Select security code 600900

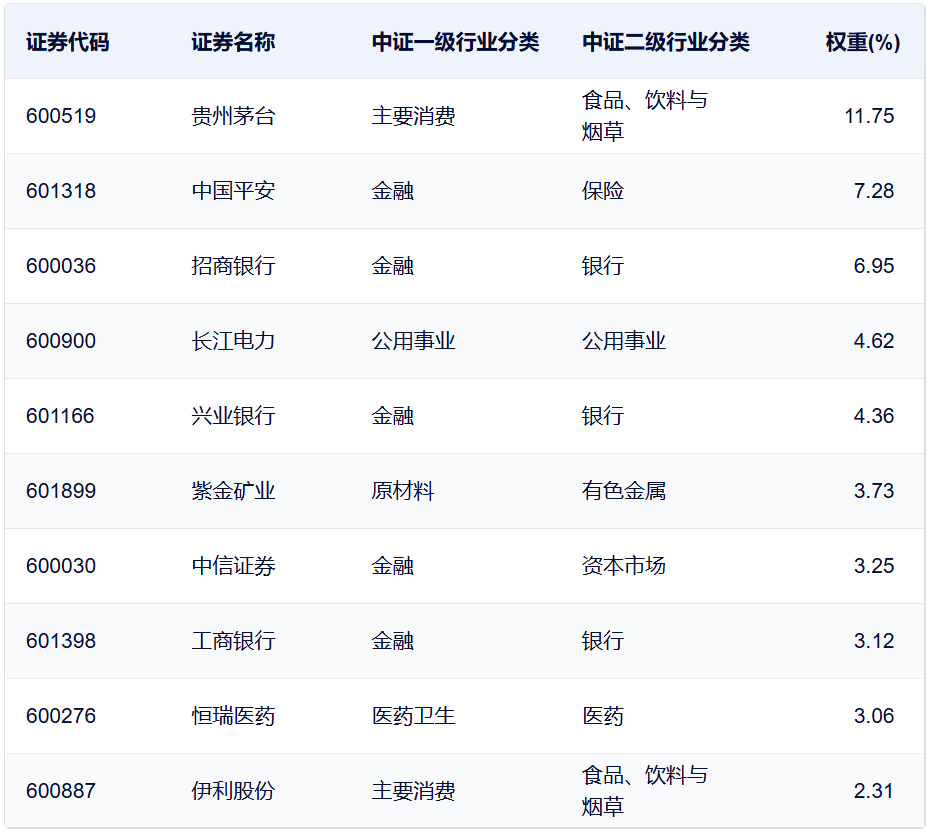(61, 341)
